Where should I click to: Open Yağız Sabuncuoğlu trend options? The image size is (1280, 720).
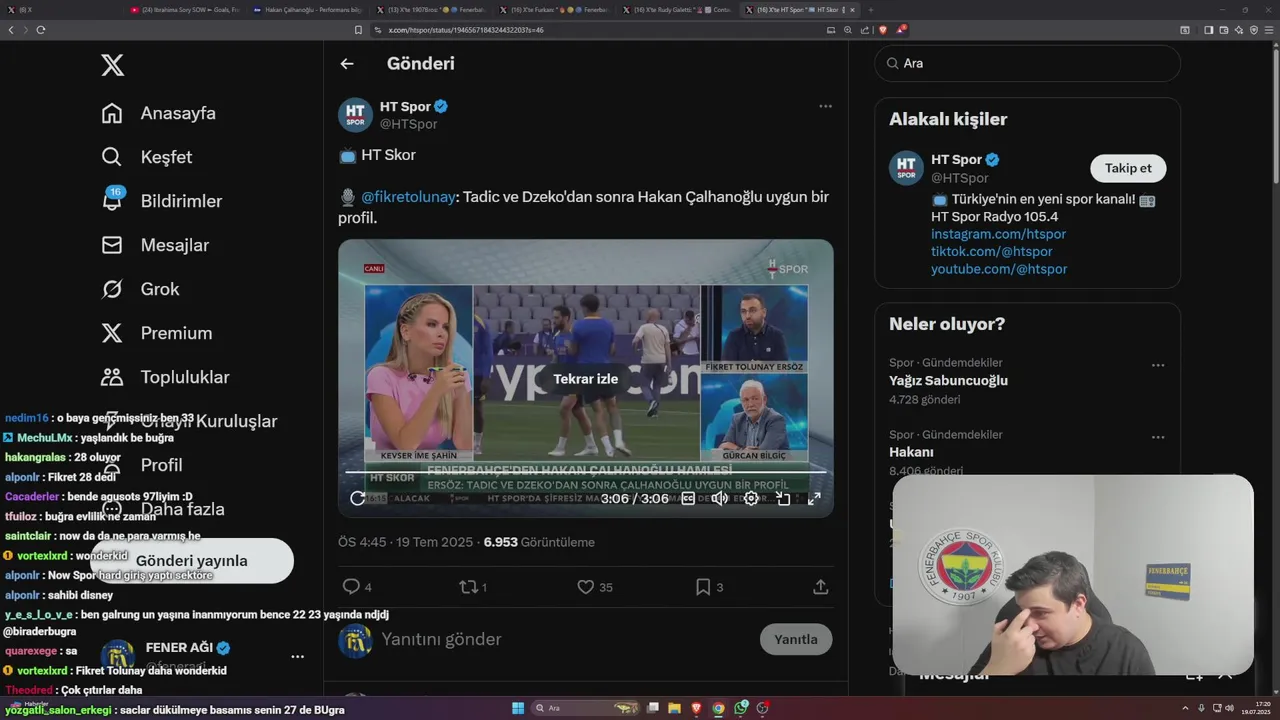point(1158,365)
